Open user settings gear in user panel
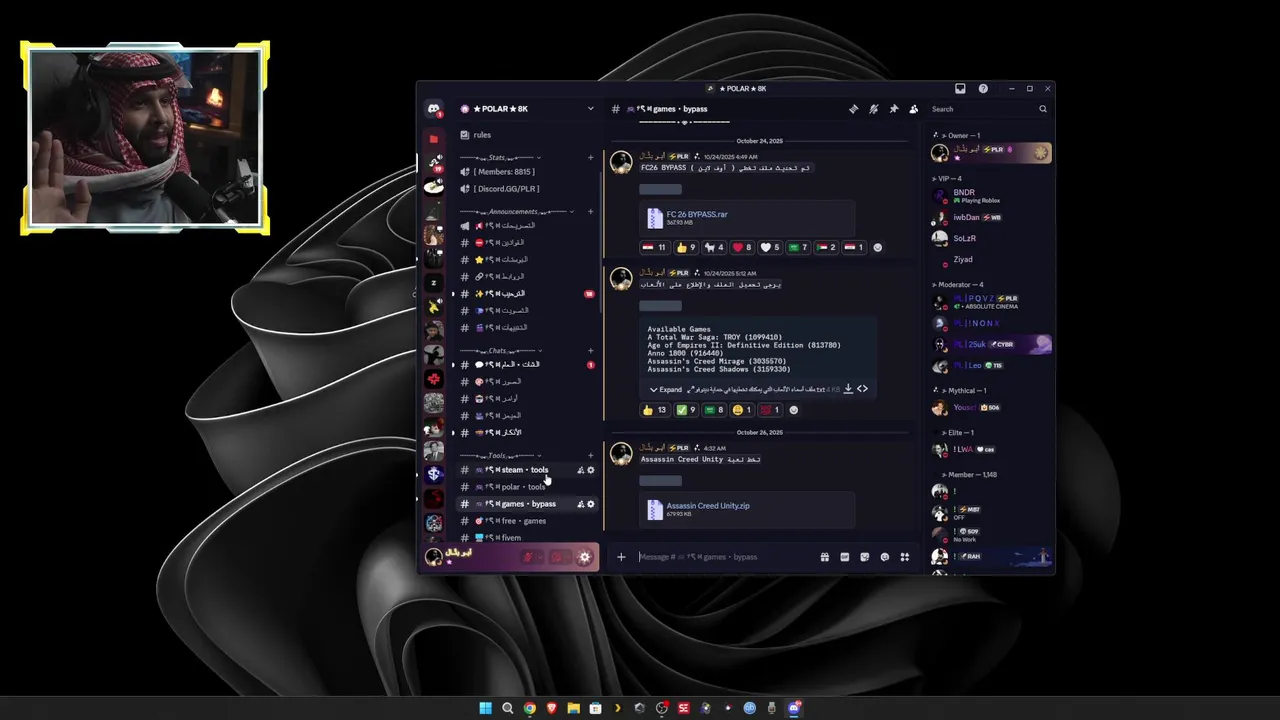The height and width of the screenshot is (720, 1280). [585, 557]
